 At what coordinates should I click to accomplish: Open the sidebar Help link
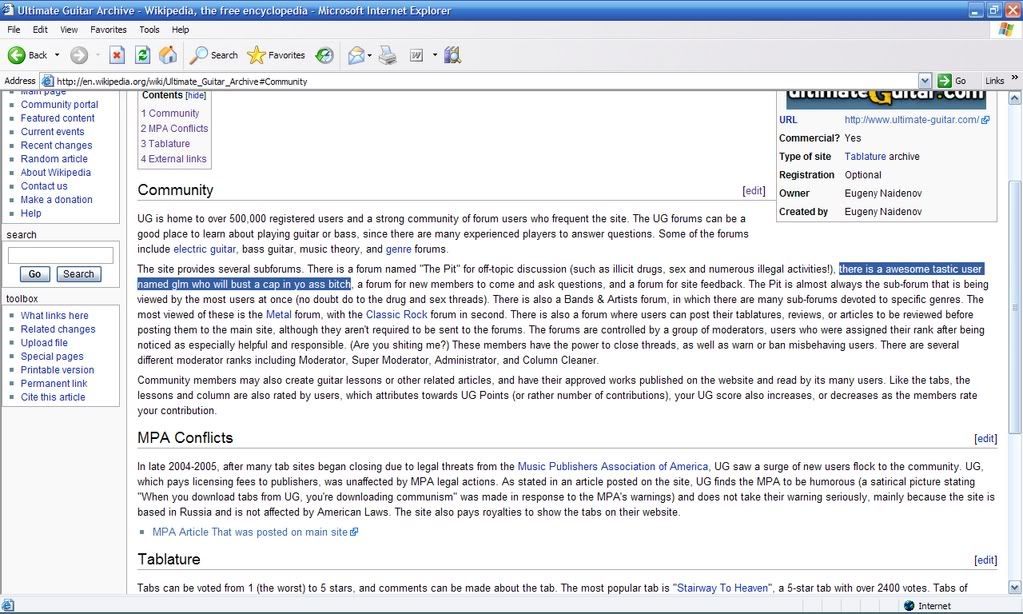tap(31, 213)
